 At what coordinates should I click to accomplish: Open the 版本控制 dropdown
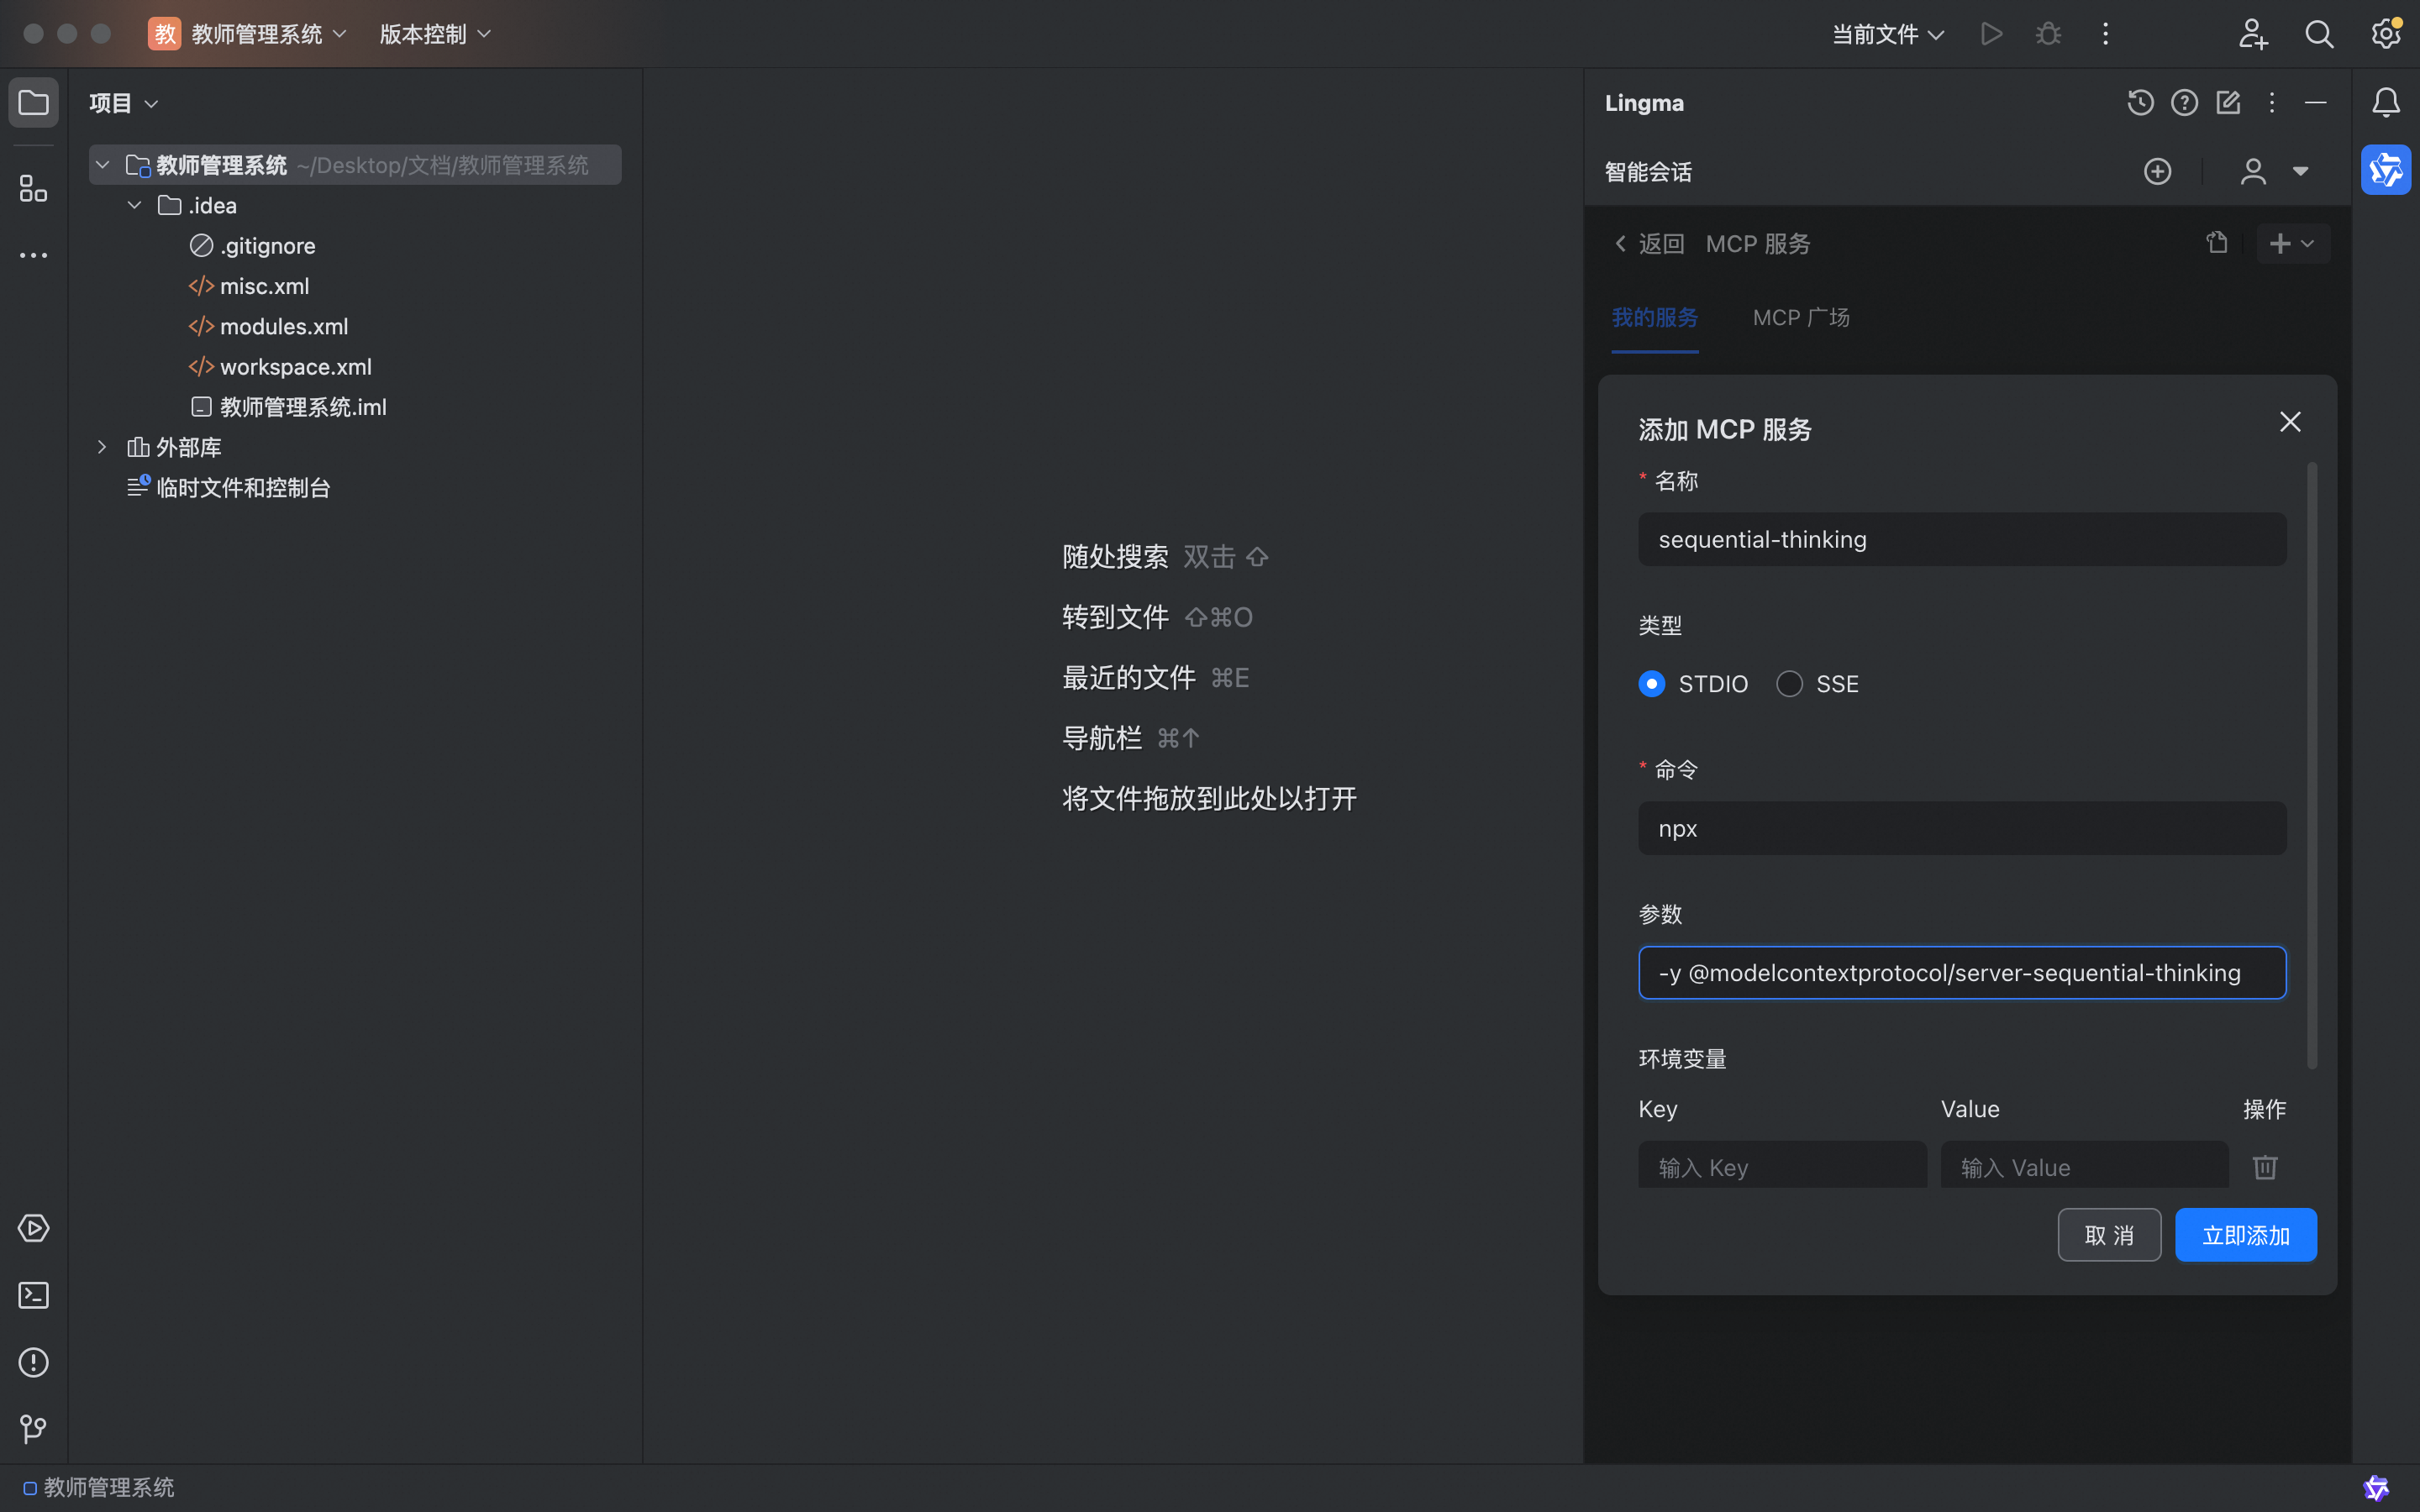click(x=435, y=34)
